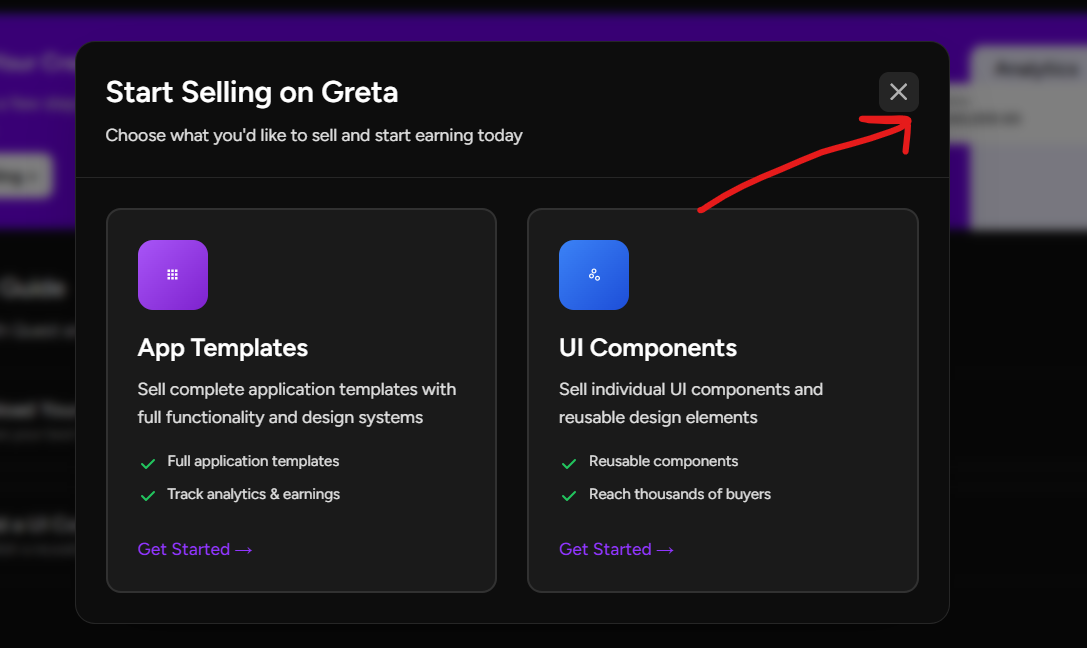The image size is (1087, 648).
Task: Click the 'Sell complete application templates' description
Action: pyautogui.click(x=297, y=403)
